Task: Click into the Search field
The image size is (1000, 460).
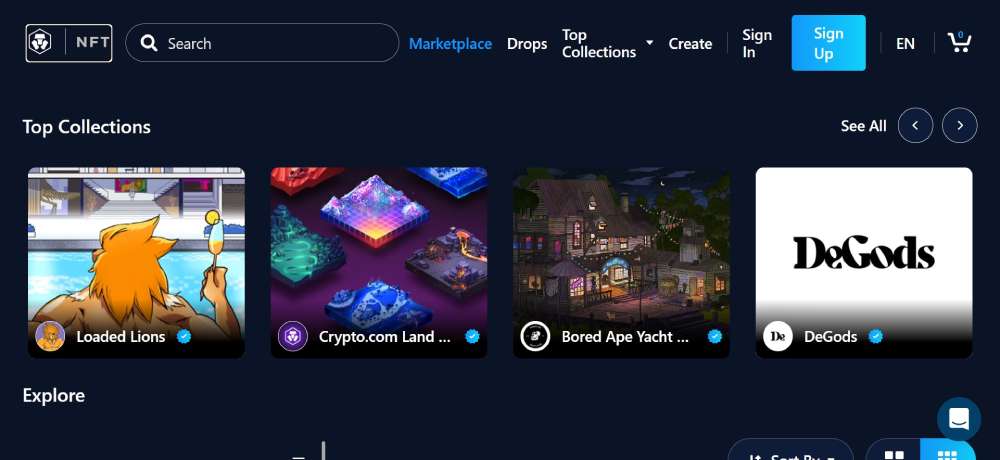Action: click(262, 43)
